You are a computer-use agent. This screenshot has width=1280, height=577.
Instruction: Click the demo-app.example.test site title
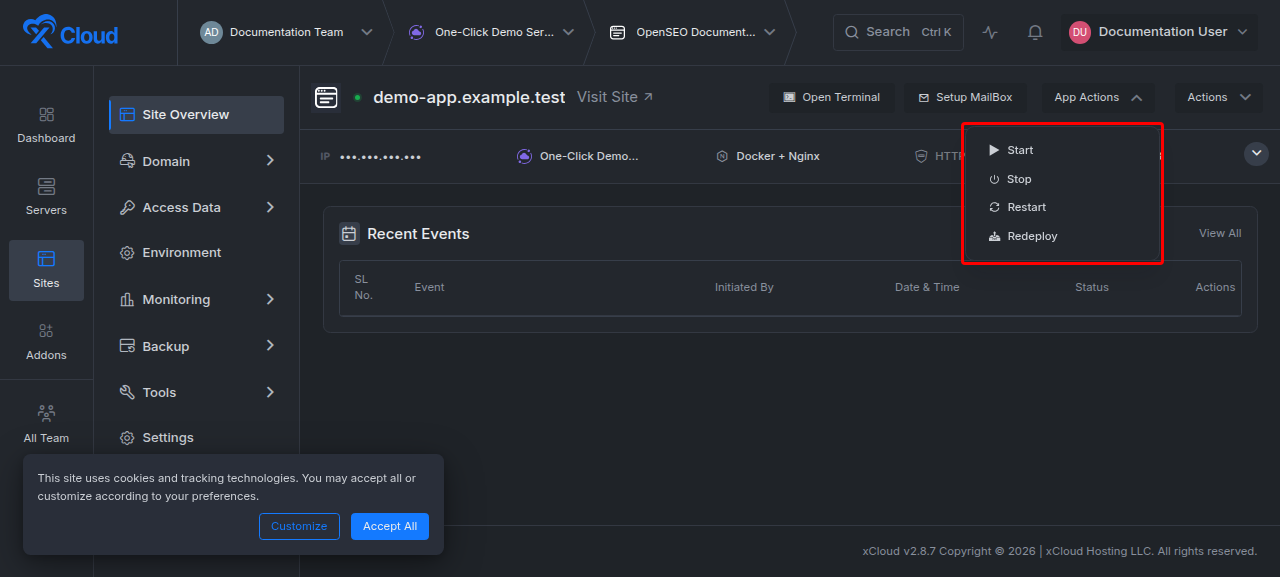click(469, 97)
